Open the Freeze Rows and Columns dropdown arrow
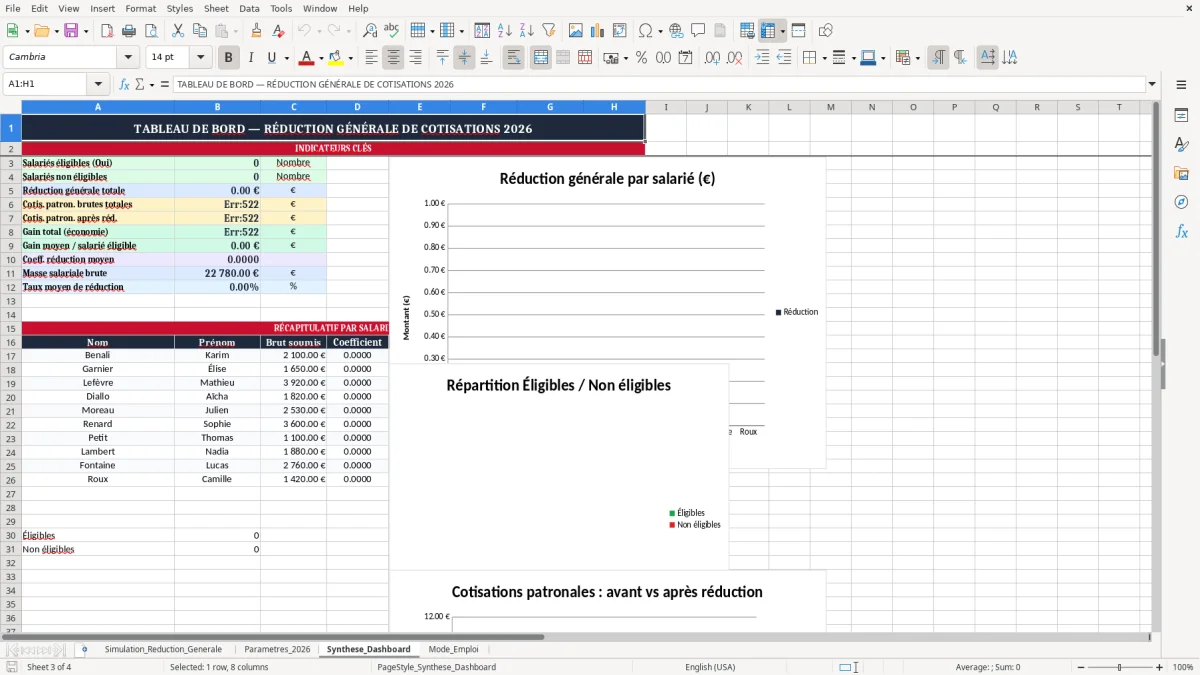Viewport: 1200px width, 675px height. pos(782,31)
